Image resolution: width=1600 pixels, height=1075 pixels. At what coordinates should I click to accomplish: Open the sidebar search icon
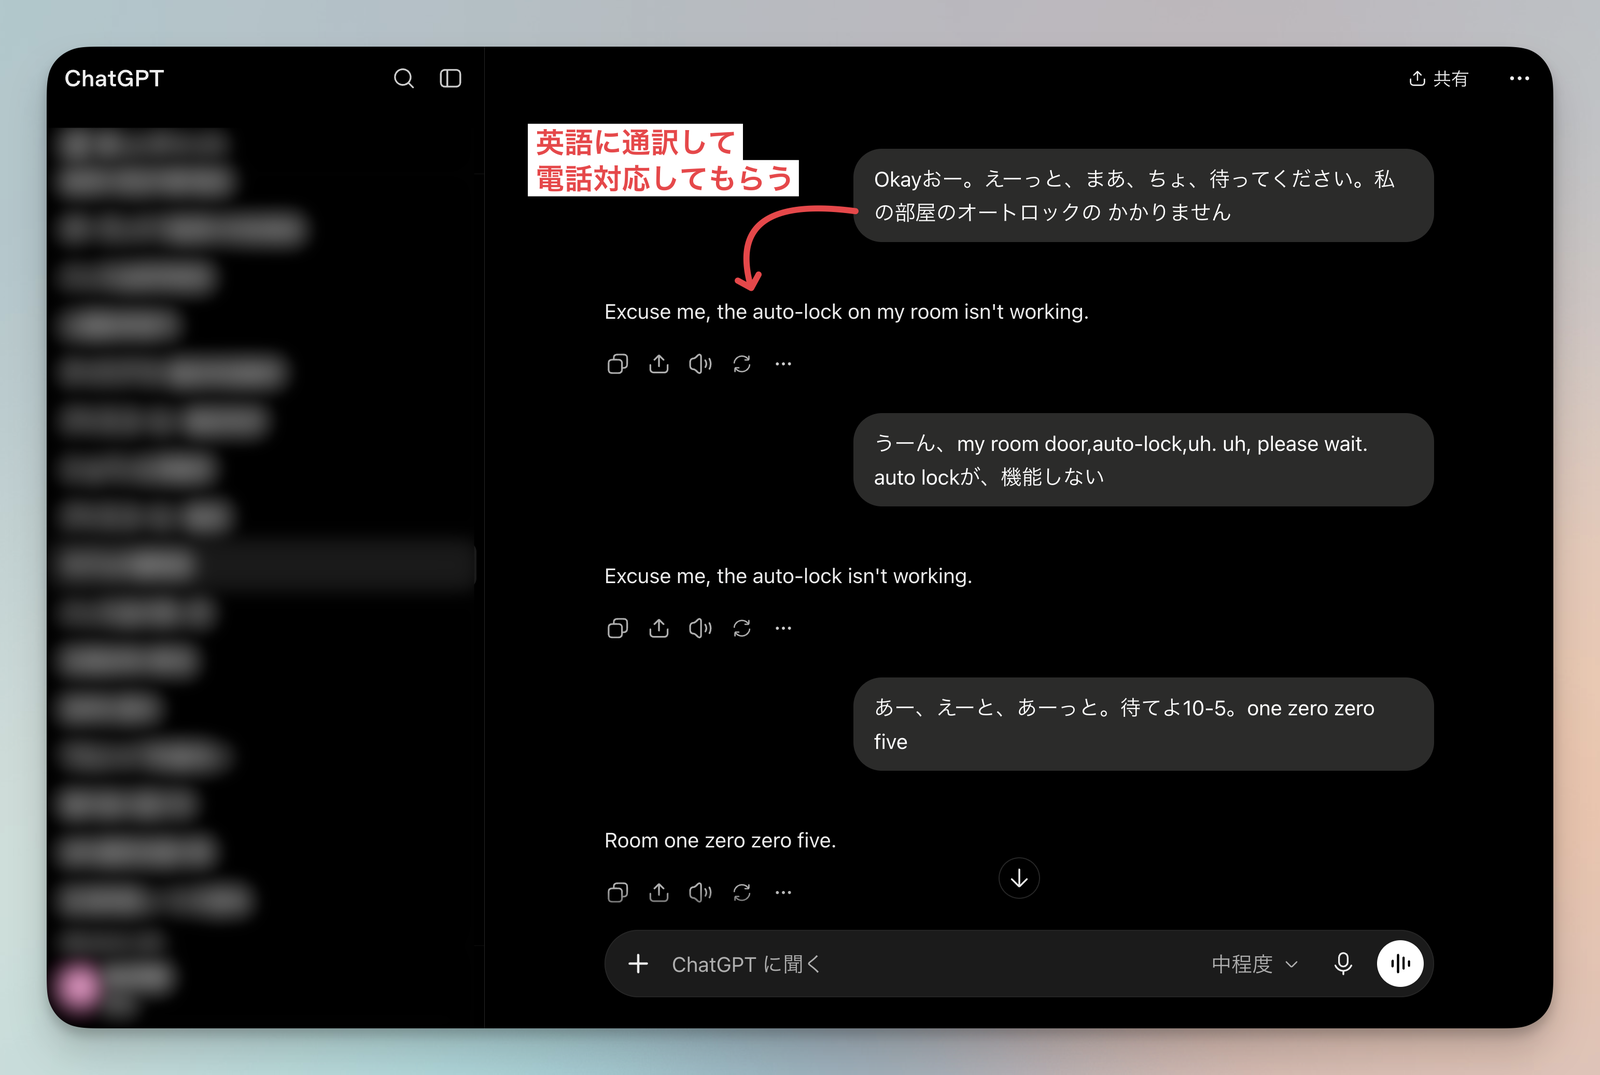tap(404, 78)
